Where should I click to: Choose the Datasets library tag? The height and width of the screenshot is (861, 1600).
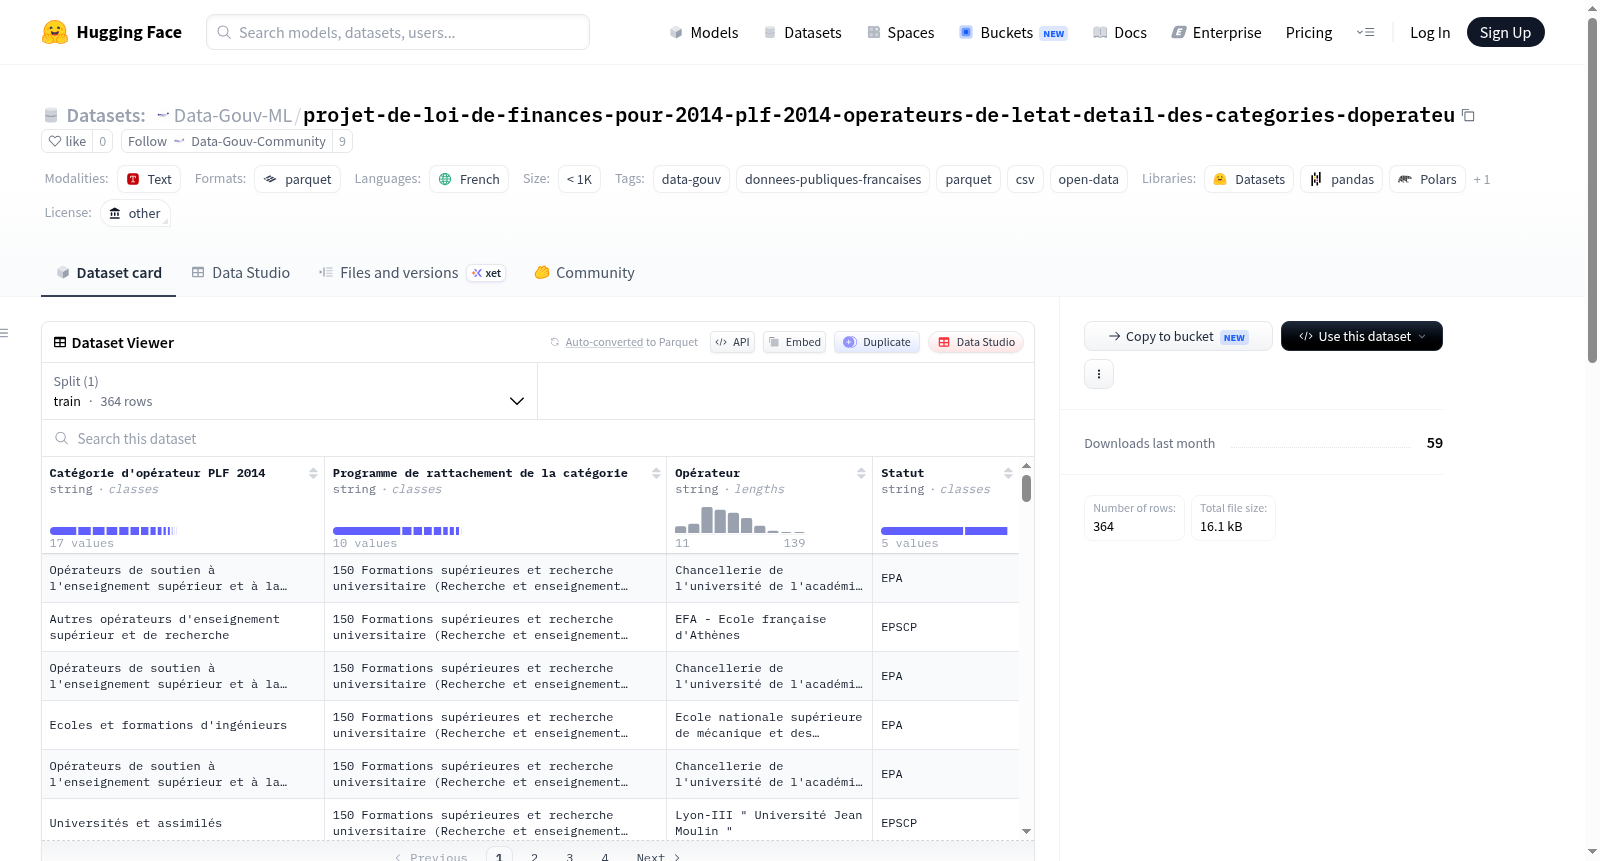[x=1249, y=179]
